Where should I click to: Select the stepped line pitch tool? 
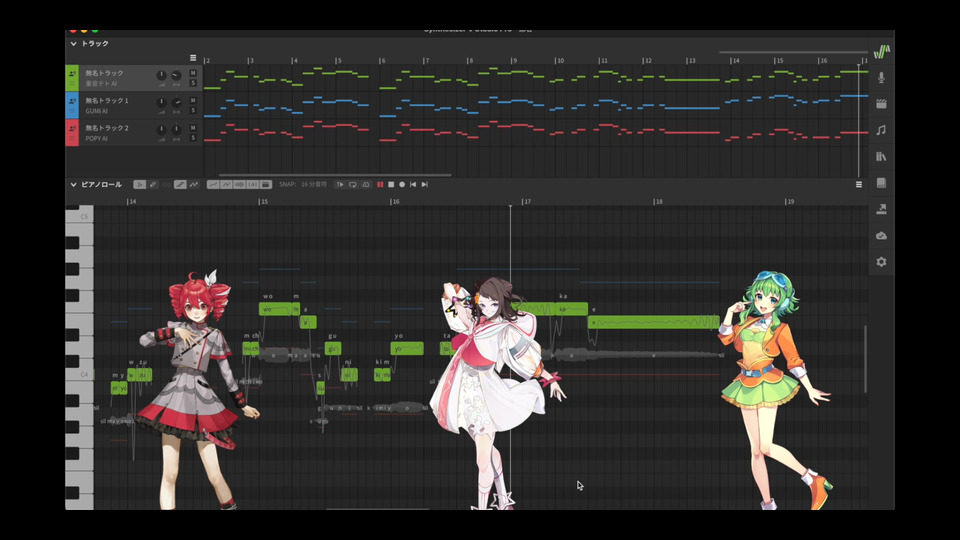[180, 184]
